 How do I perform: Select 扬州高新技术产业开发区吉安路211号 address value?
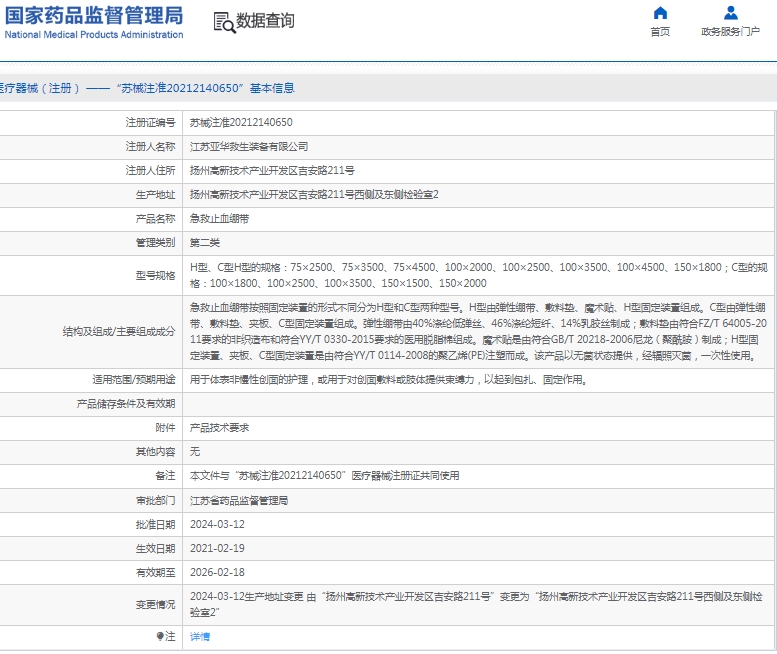(272, 170)
